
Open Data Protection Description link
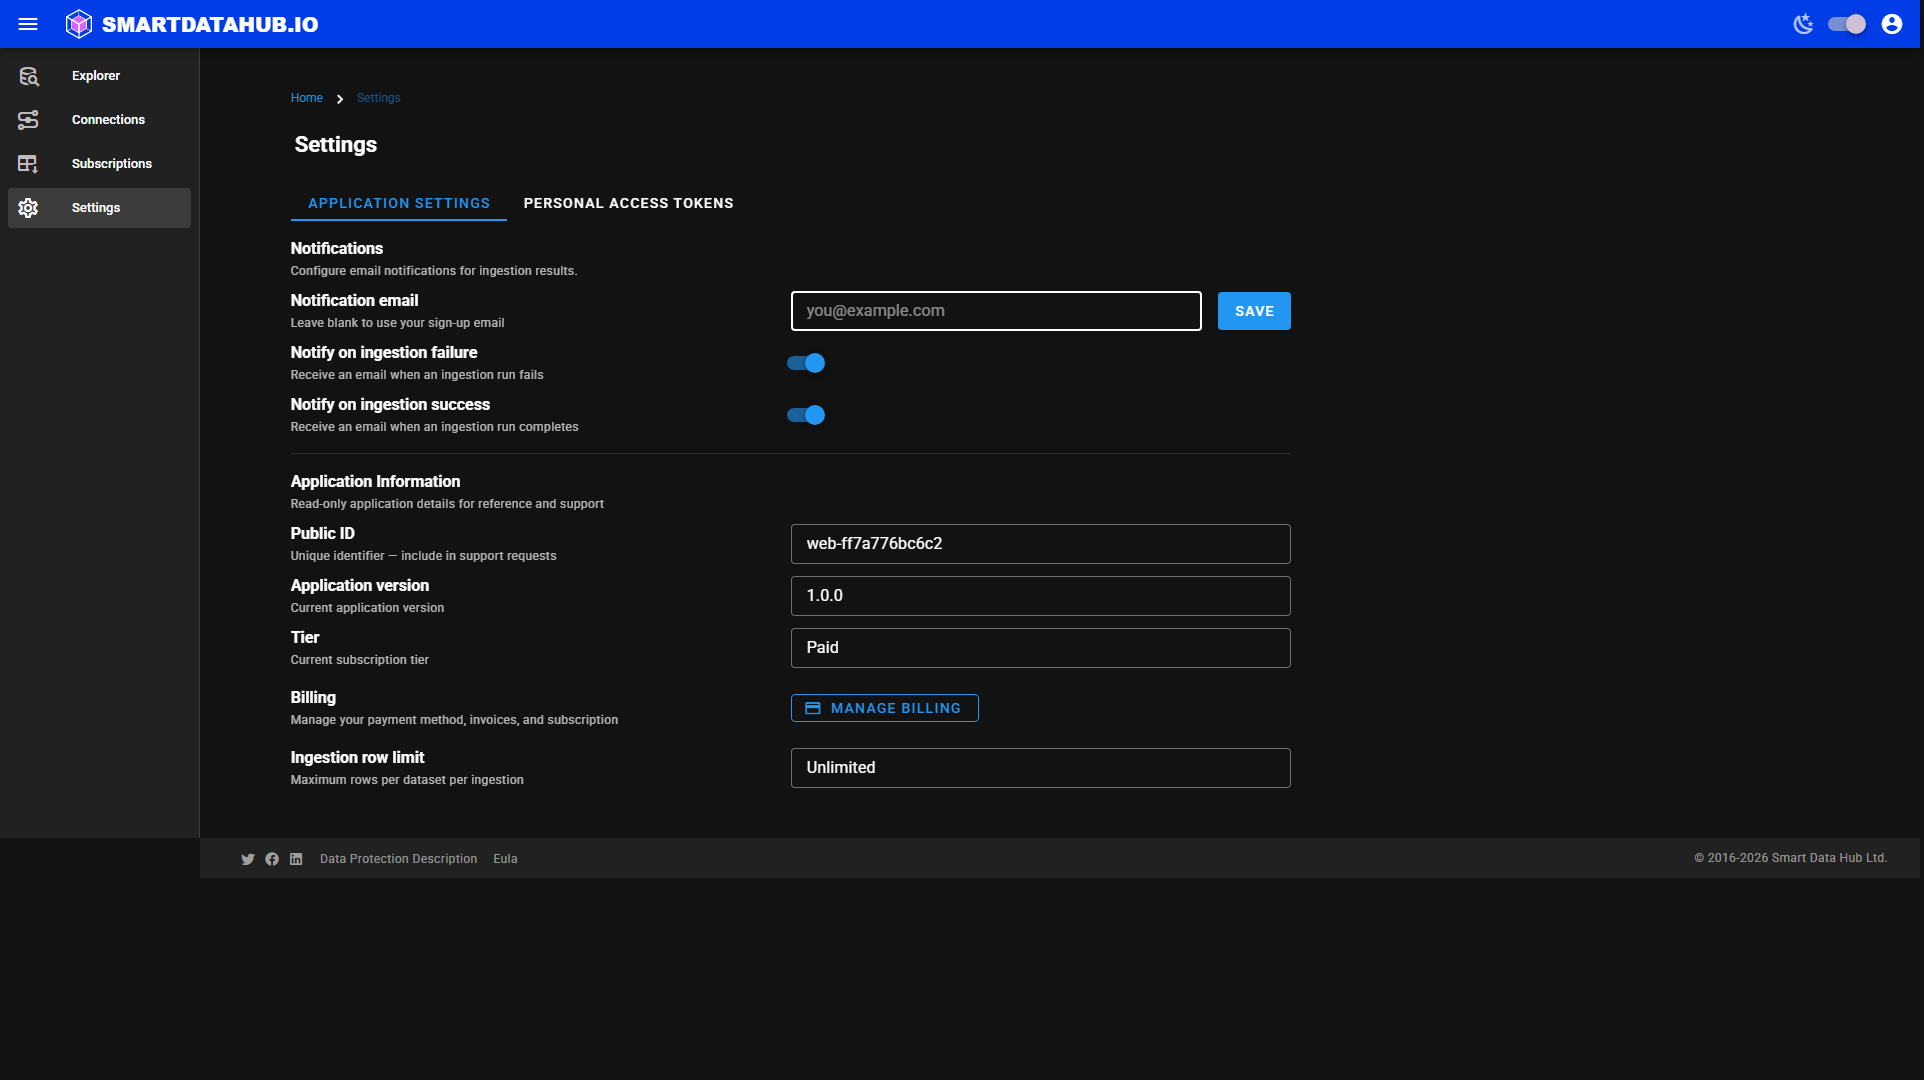(399, 859)
